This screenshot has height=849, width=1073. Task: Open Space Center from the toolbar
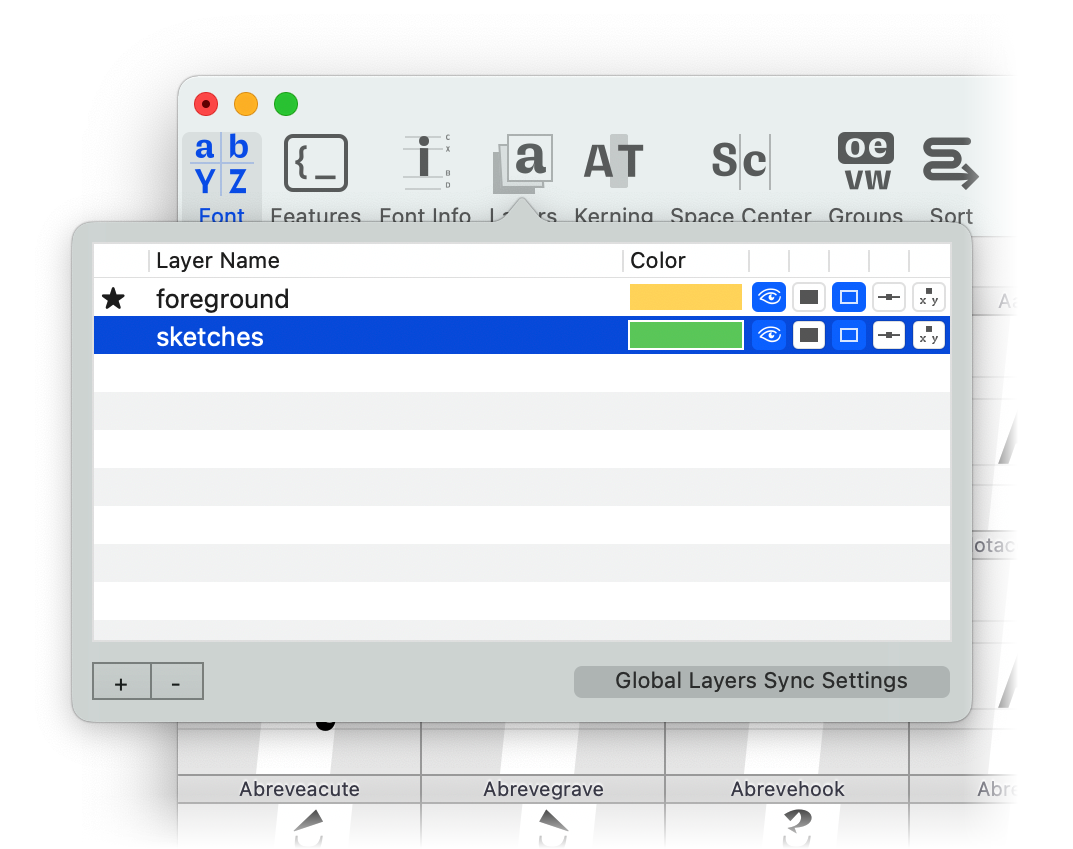click(740, 163)
